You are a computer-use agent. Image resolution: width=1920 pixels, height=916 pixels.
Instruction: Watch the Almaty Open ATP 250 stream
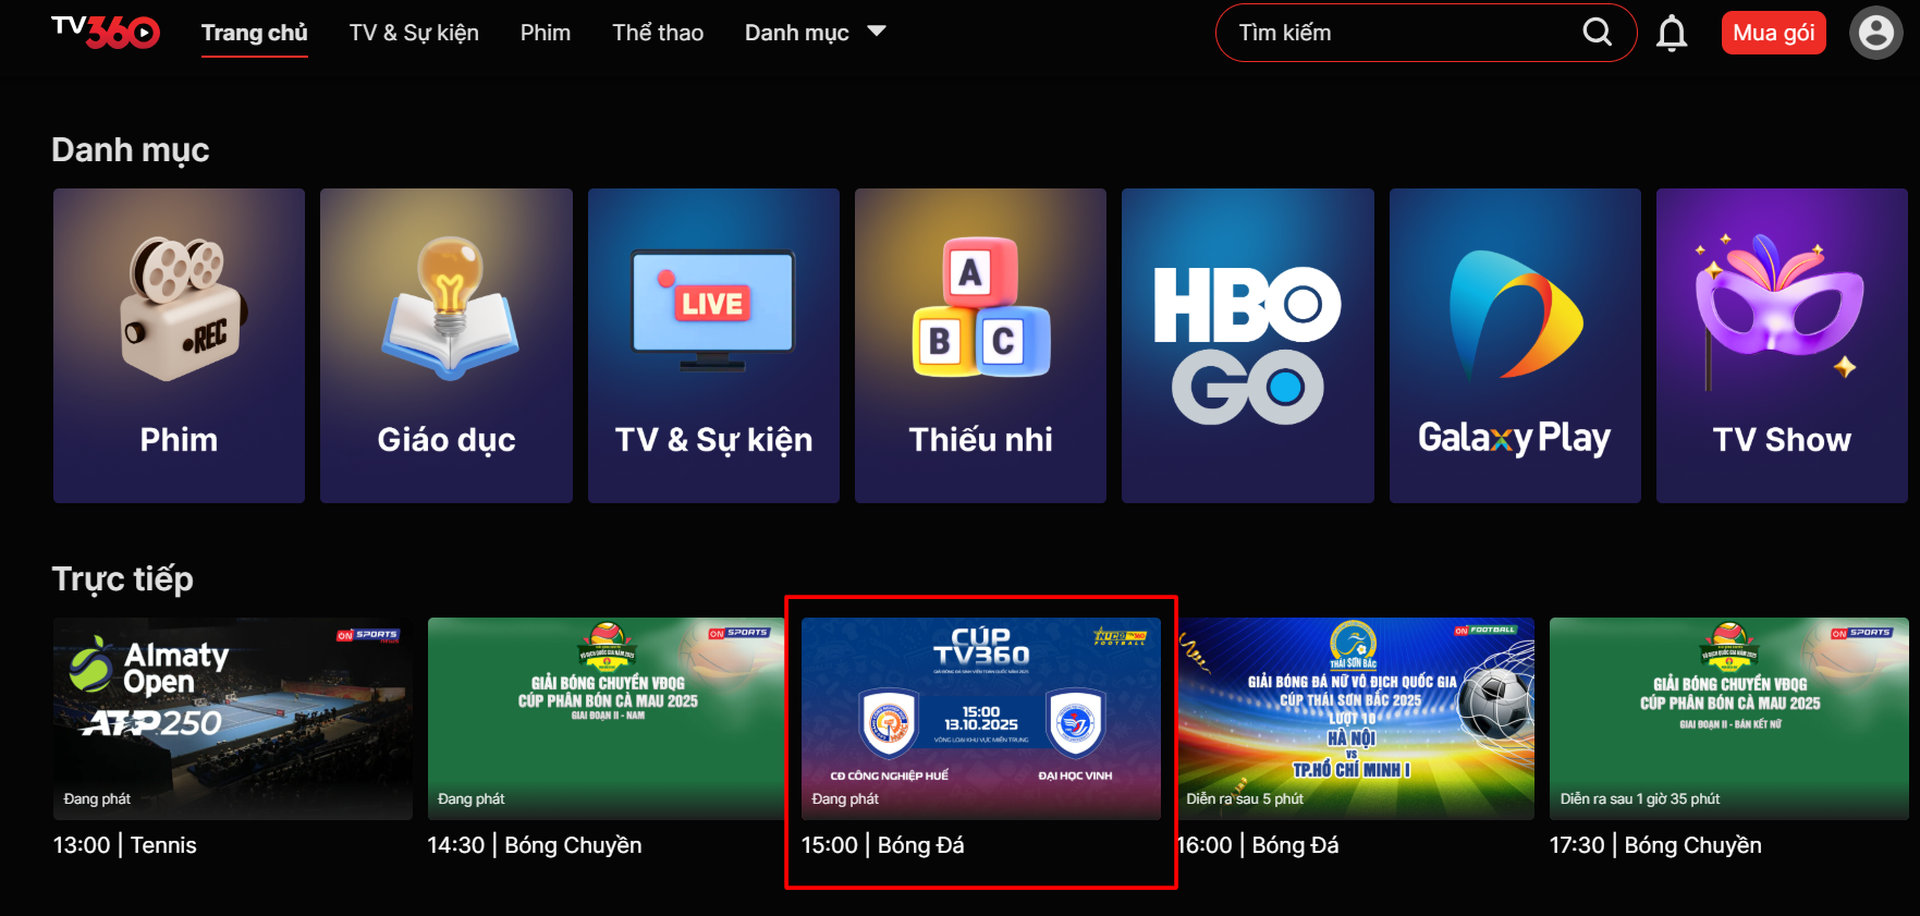pos(232,718)
